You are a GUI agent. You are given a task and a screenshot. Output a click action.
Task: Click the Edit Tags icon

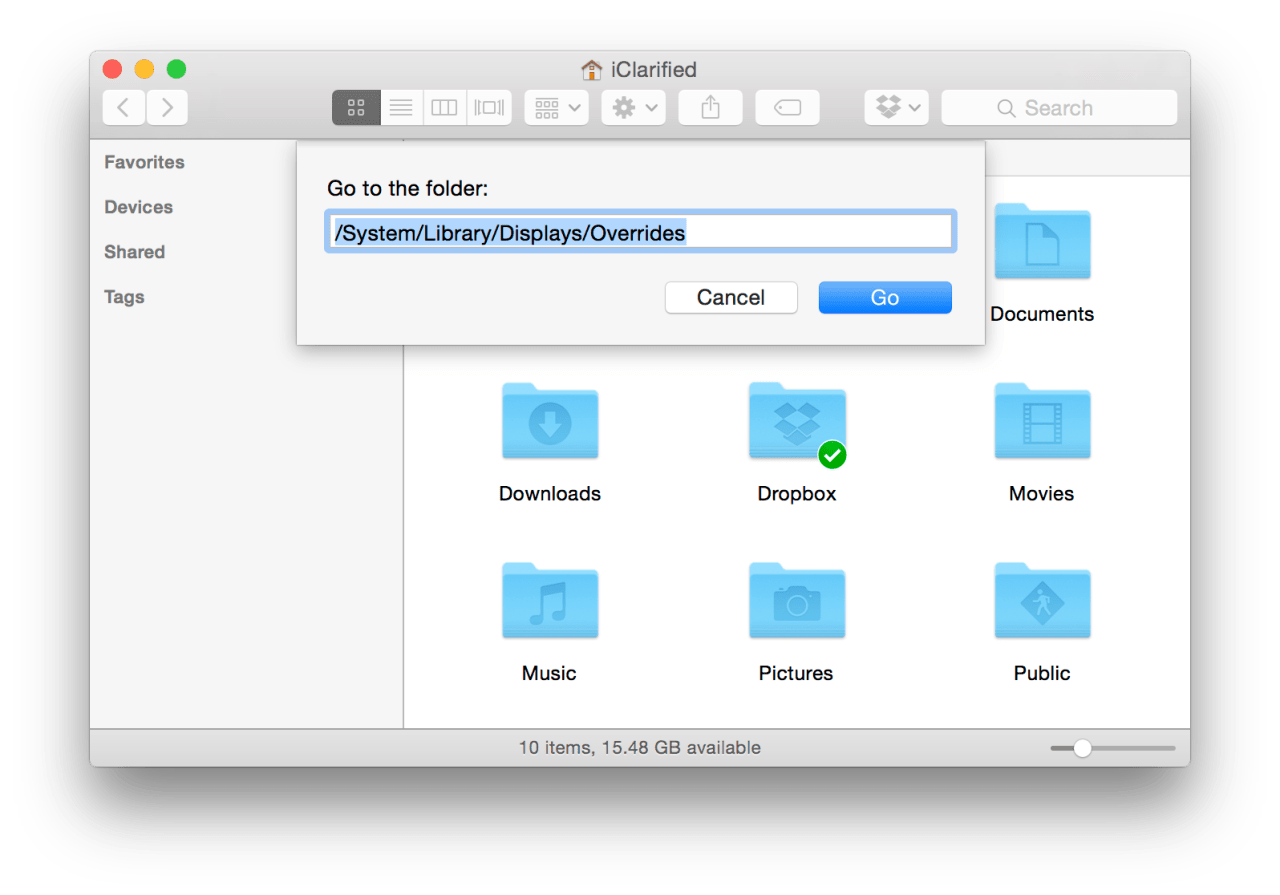(x=787, y=107)
